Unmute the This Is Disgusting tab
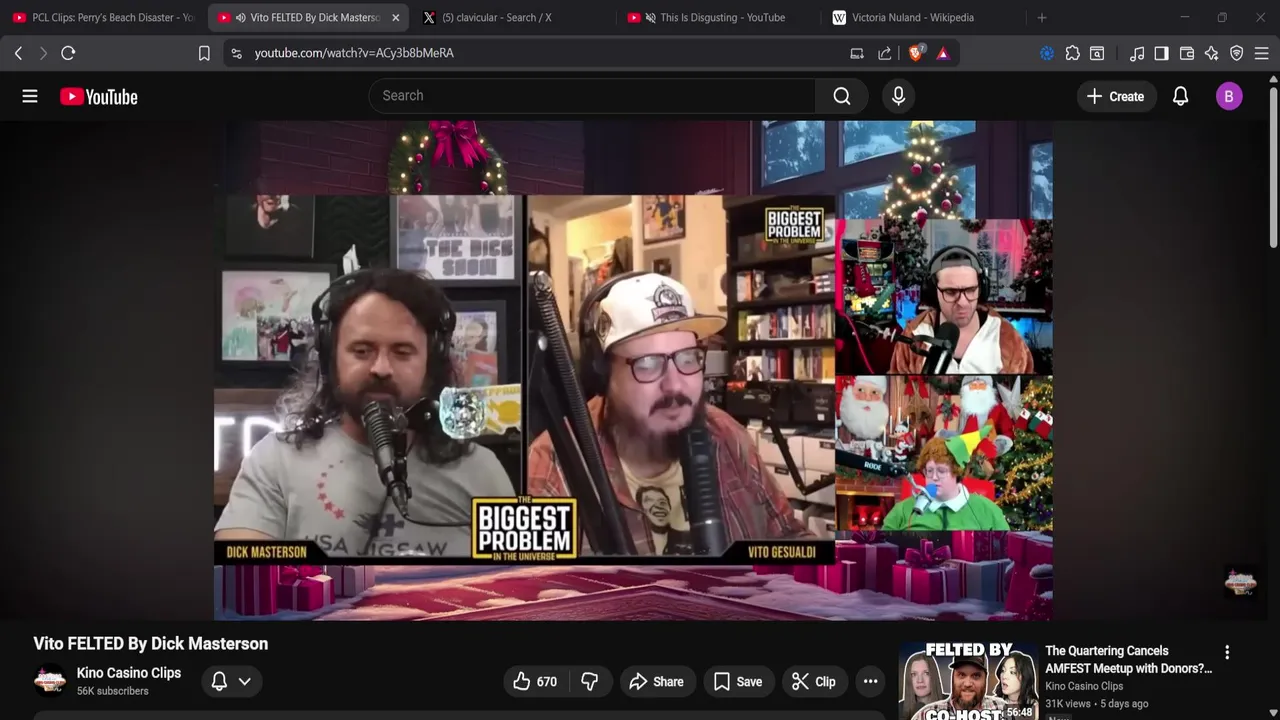This screenshot has height=720, width=1280. tap(651, 18)
